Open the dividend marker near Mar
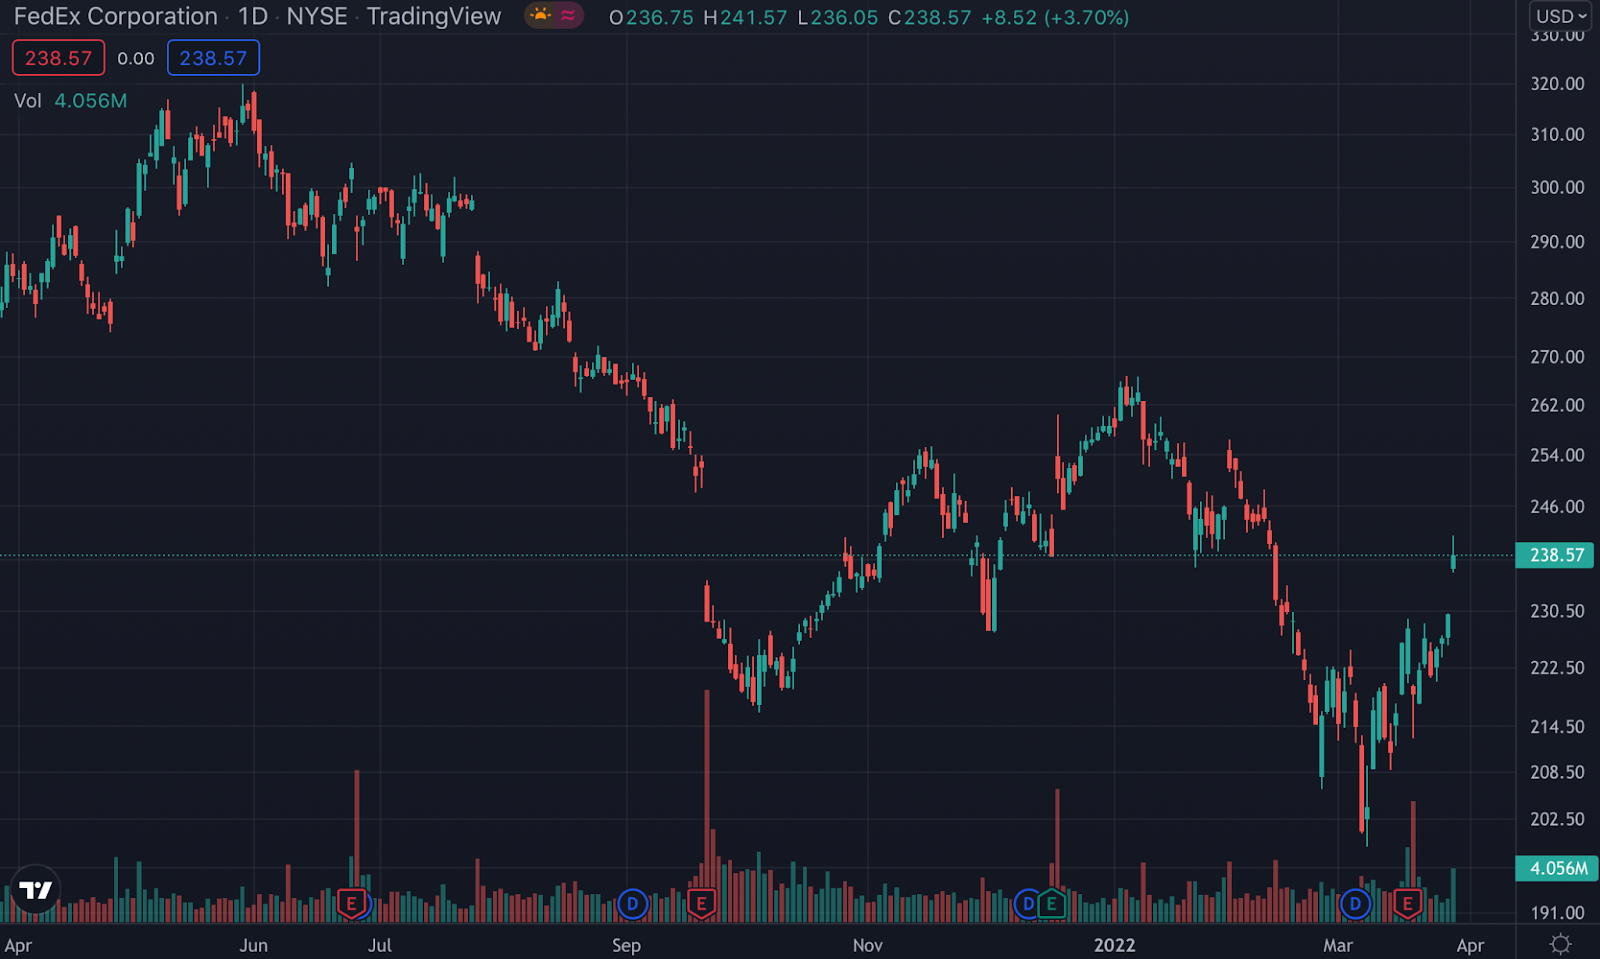The width and height of the screenshot is (1600, 959). pos(1355,904)
